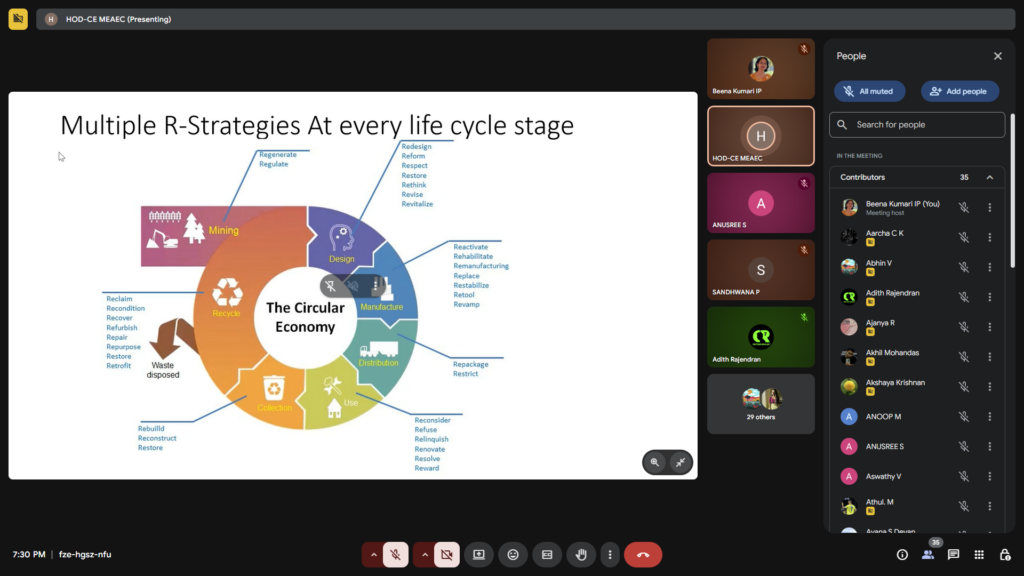
Task: Click the Search for people field
Action: (917, 125)
